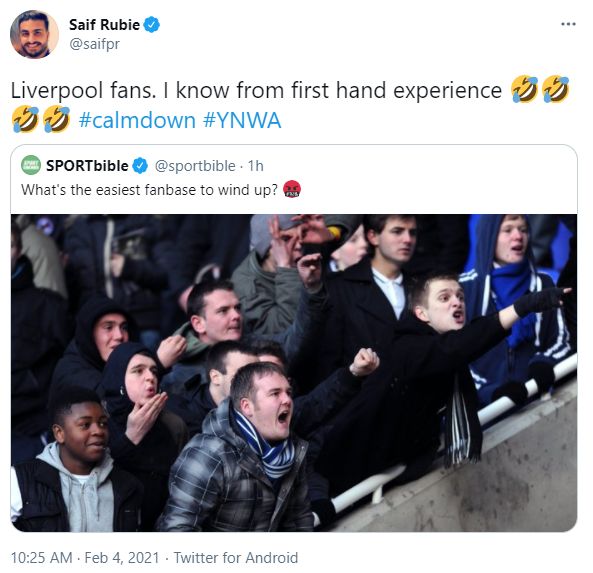
Task: Click the main tweet text about Liverpool fans
Action: click(256, 90)
